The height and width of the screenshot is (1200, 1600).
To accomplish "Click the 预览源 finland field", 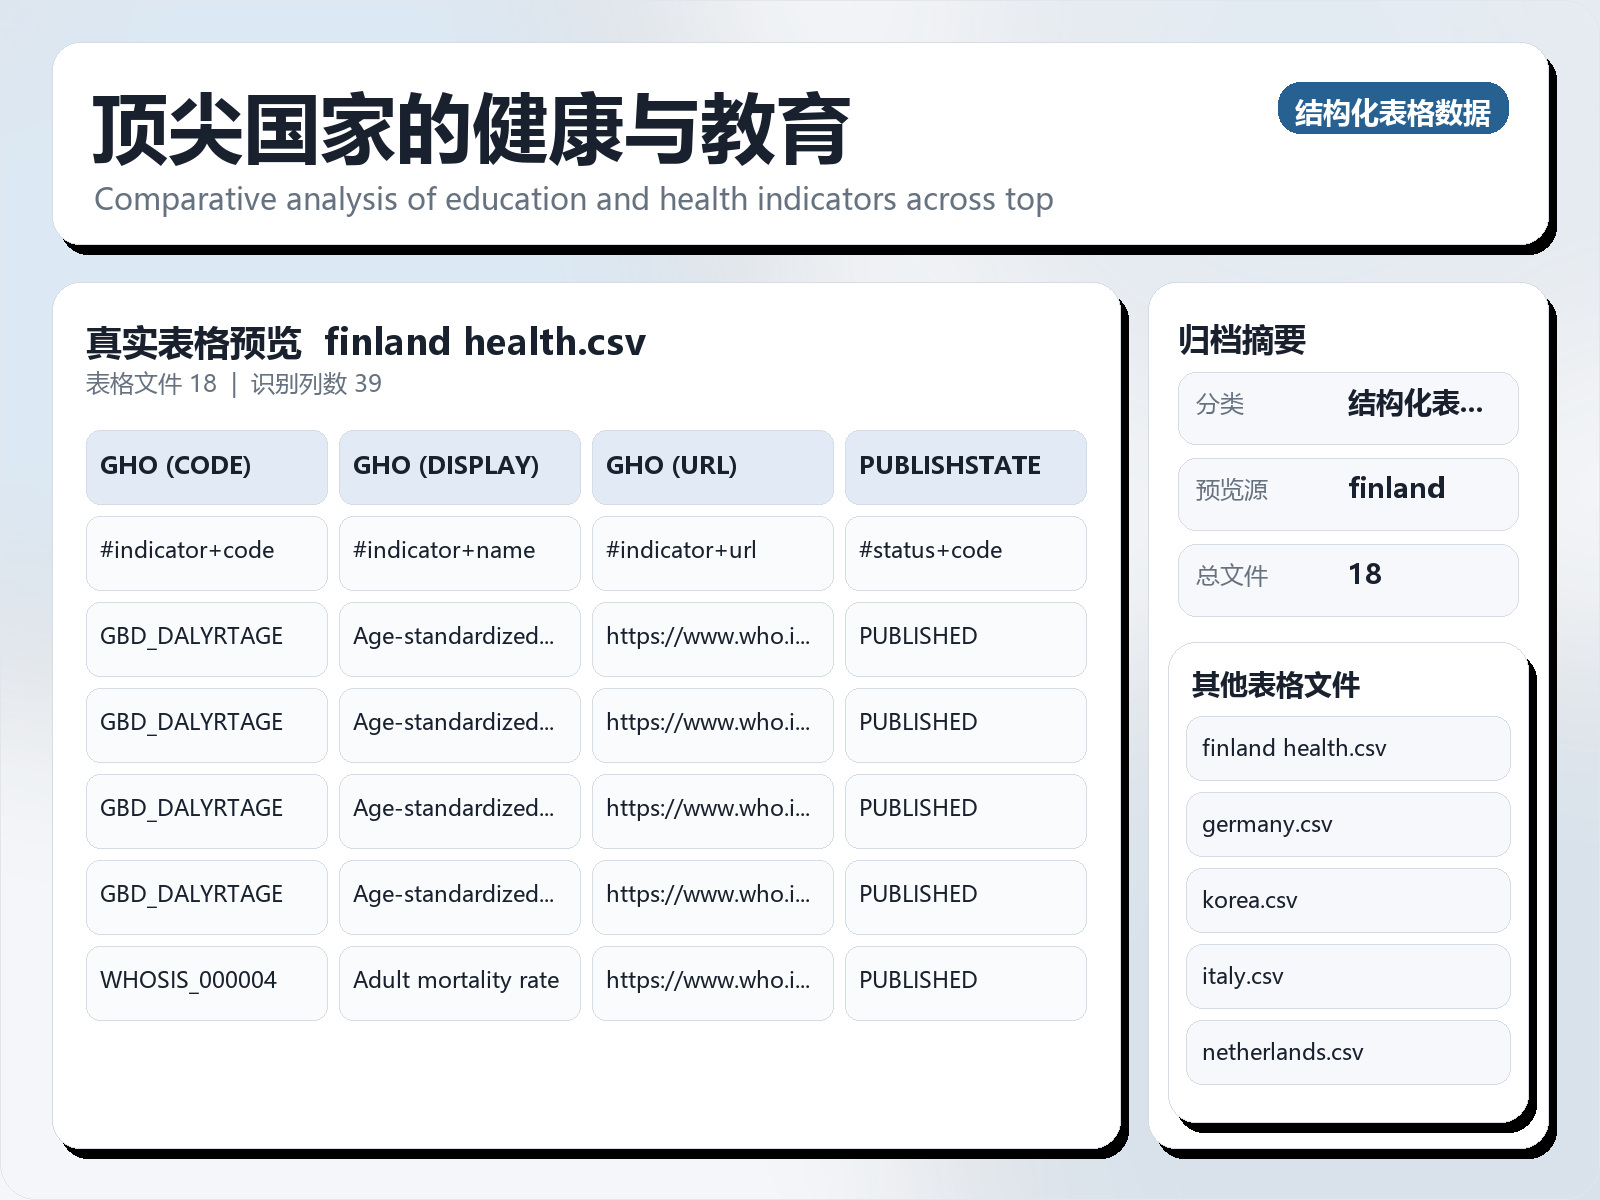I will click(x=1347, y=492).
